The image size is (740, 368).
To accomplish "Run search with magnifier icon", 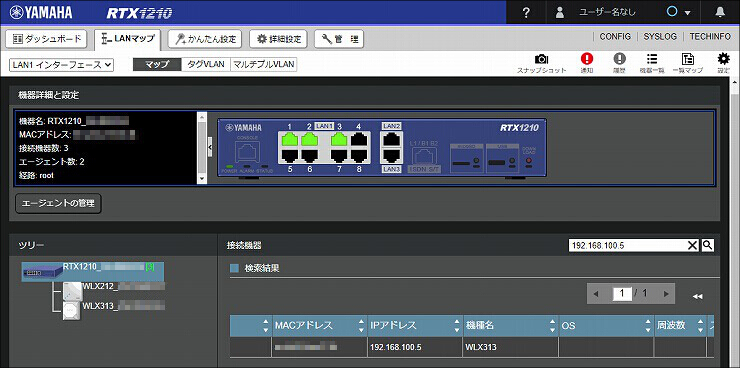I will (x=707, y=245).
